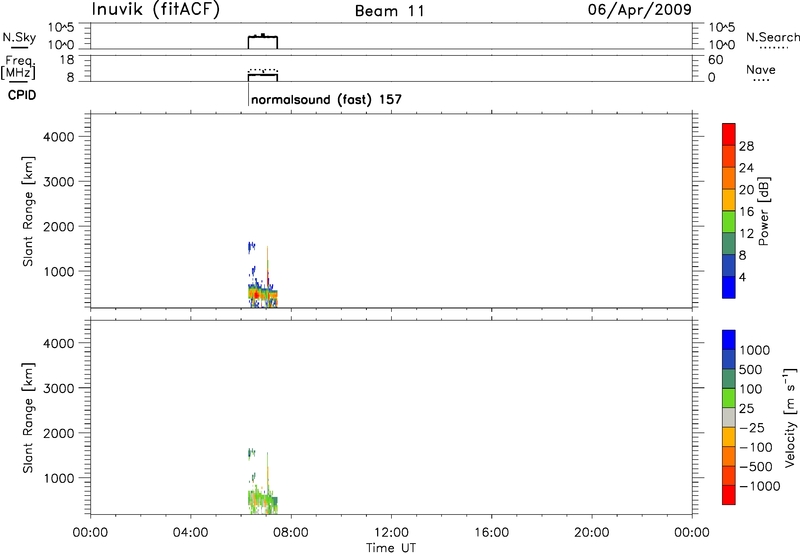Click the yellow-orange swatch near Power 16
Image resolution: width=800 pixels, height=554 pixels.
[x=729, y=200]
